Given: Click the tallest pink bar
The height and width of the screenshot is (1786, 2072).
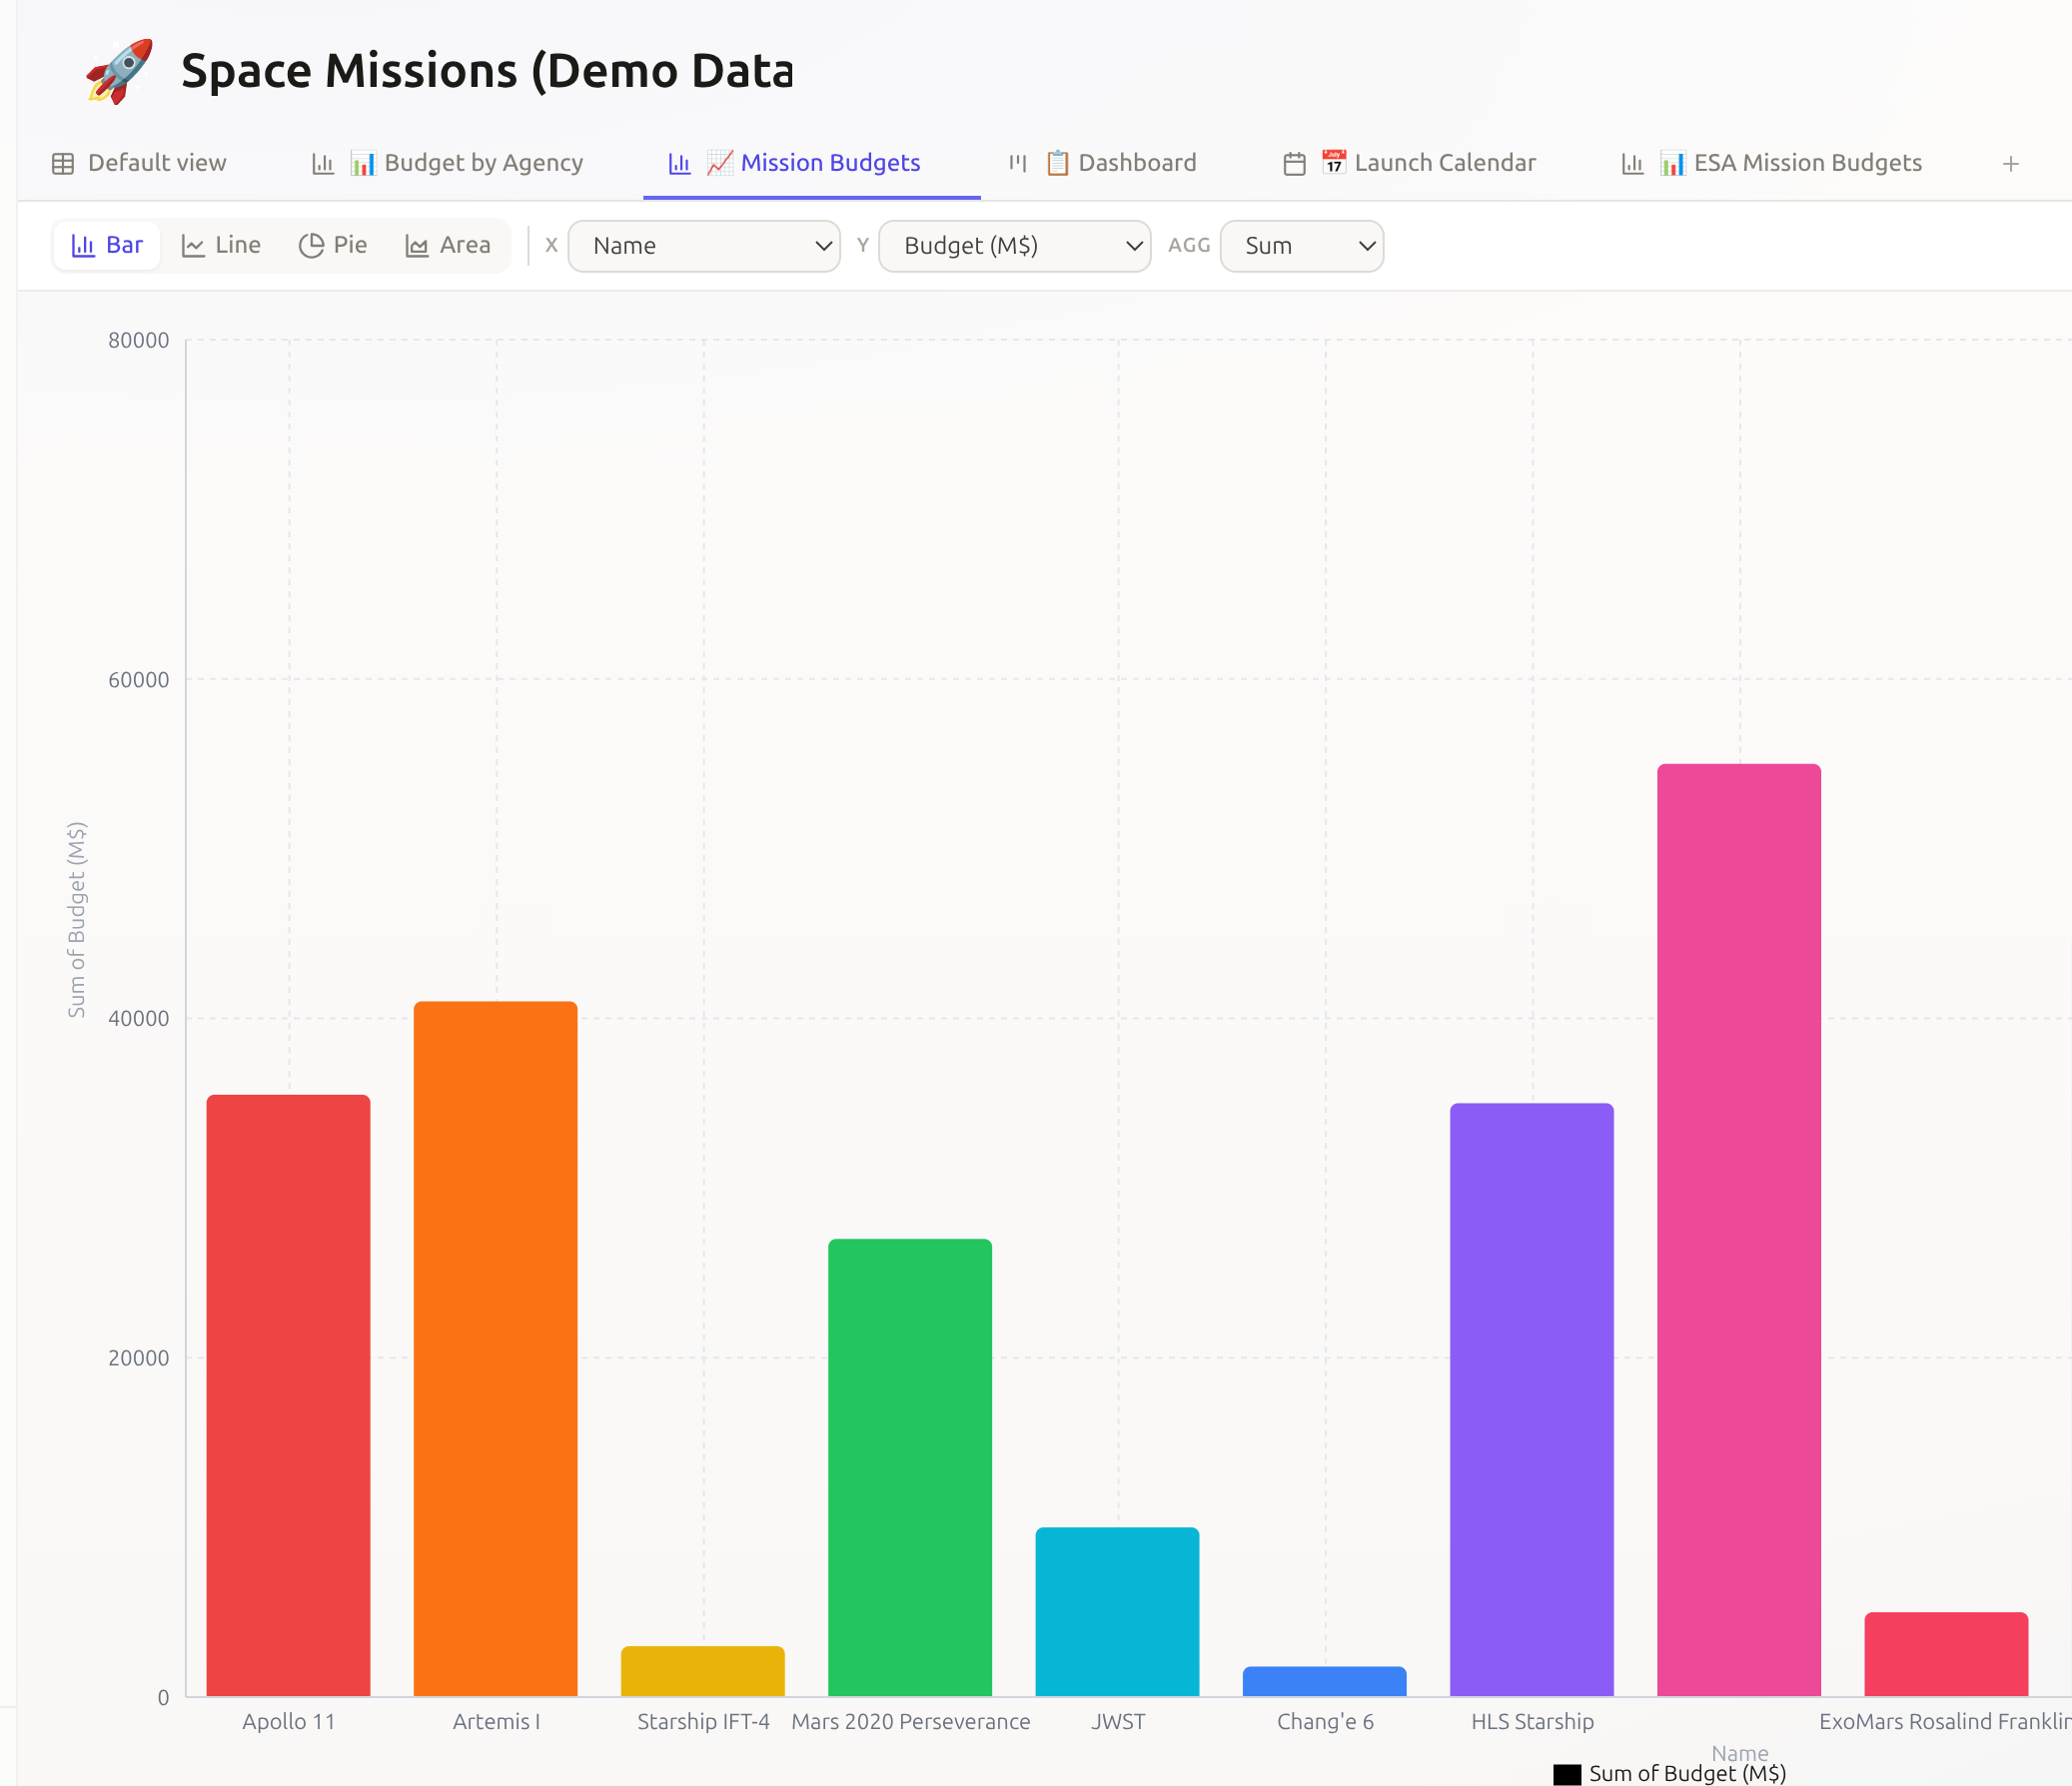Looking at the screenshot, I should (x=1739, y=1230).
